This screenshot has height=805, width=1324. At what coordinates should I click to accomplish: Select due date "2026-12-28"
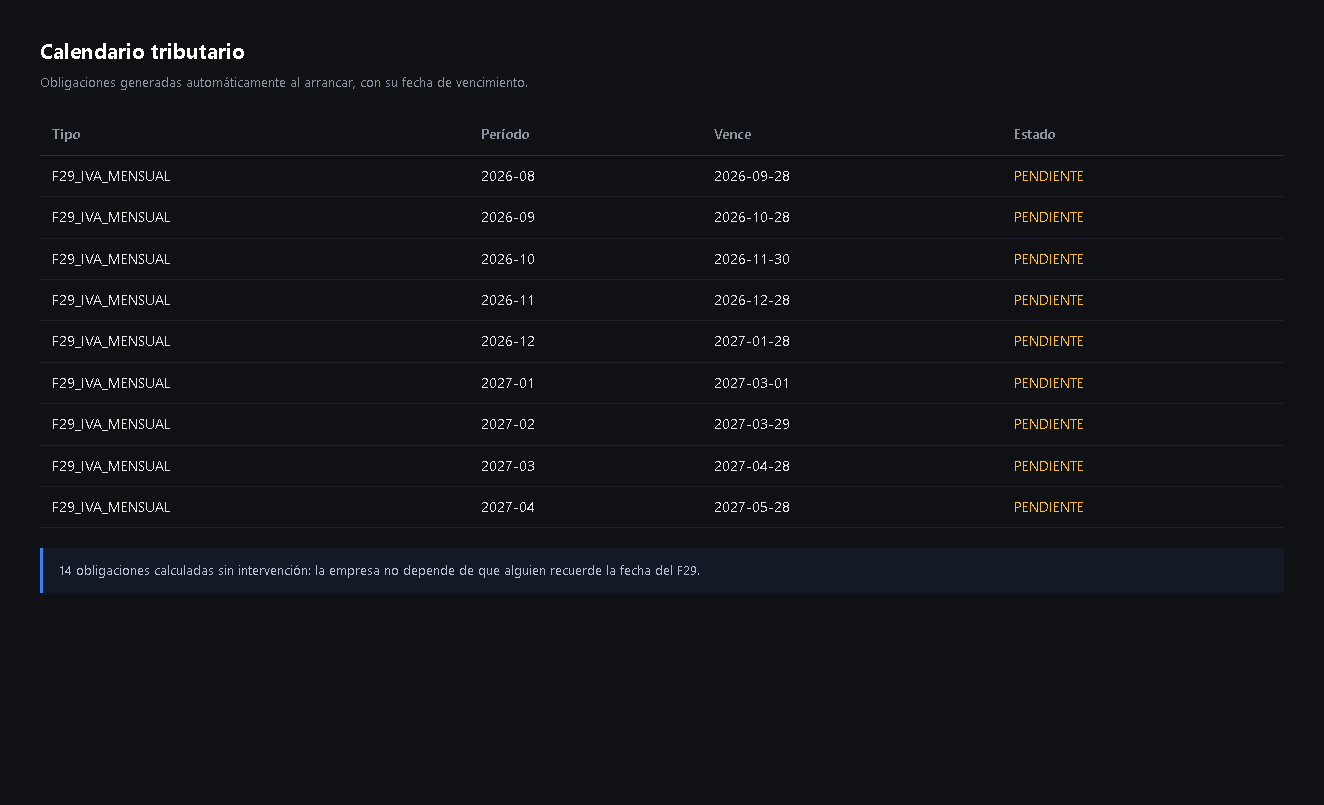(x=752, y=300)
